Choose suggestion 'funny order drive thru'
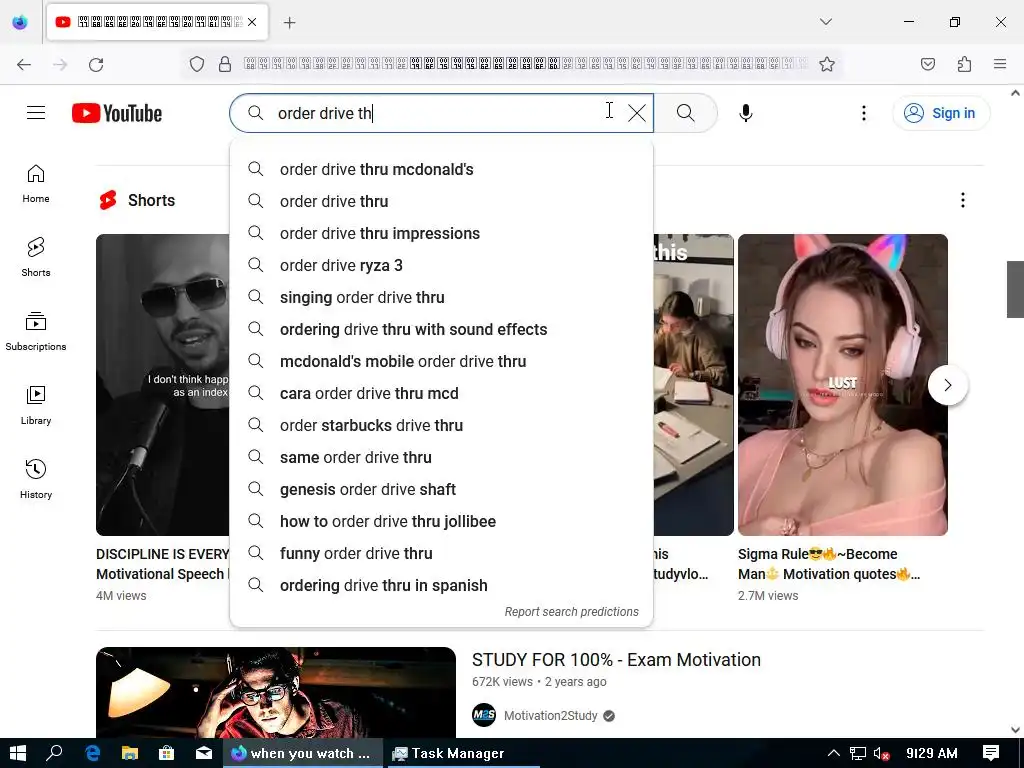The height and width of the screenshot is (768, 1024). (x=441, y=554)
